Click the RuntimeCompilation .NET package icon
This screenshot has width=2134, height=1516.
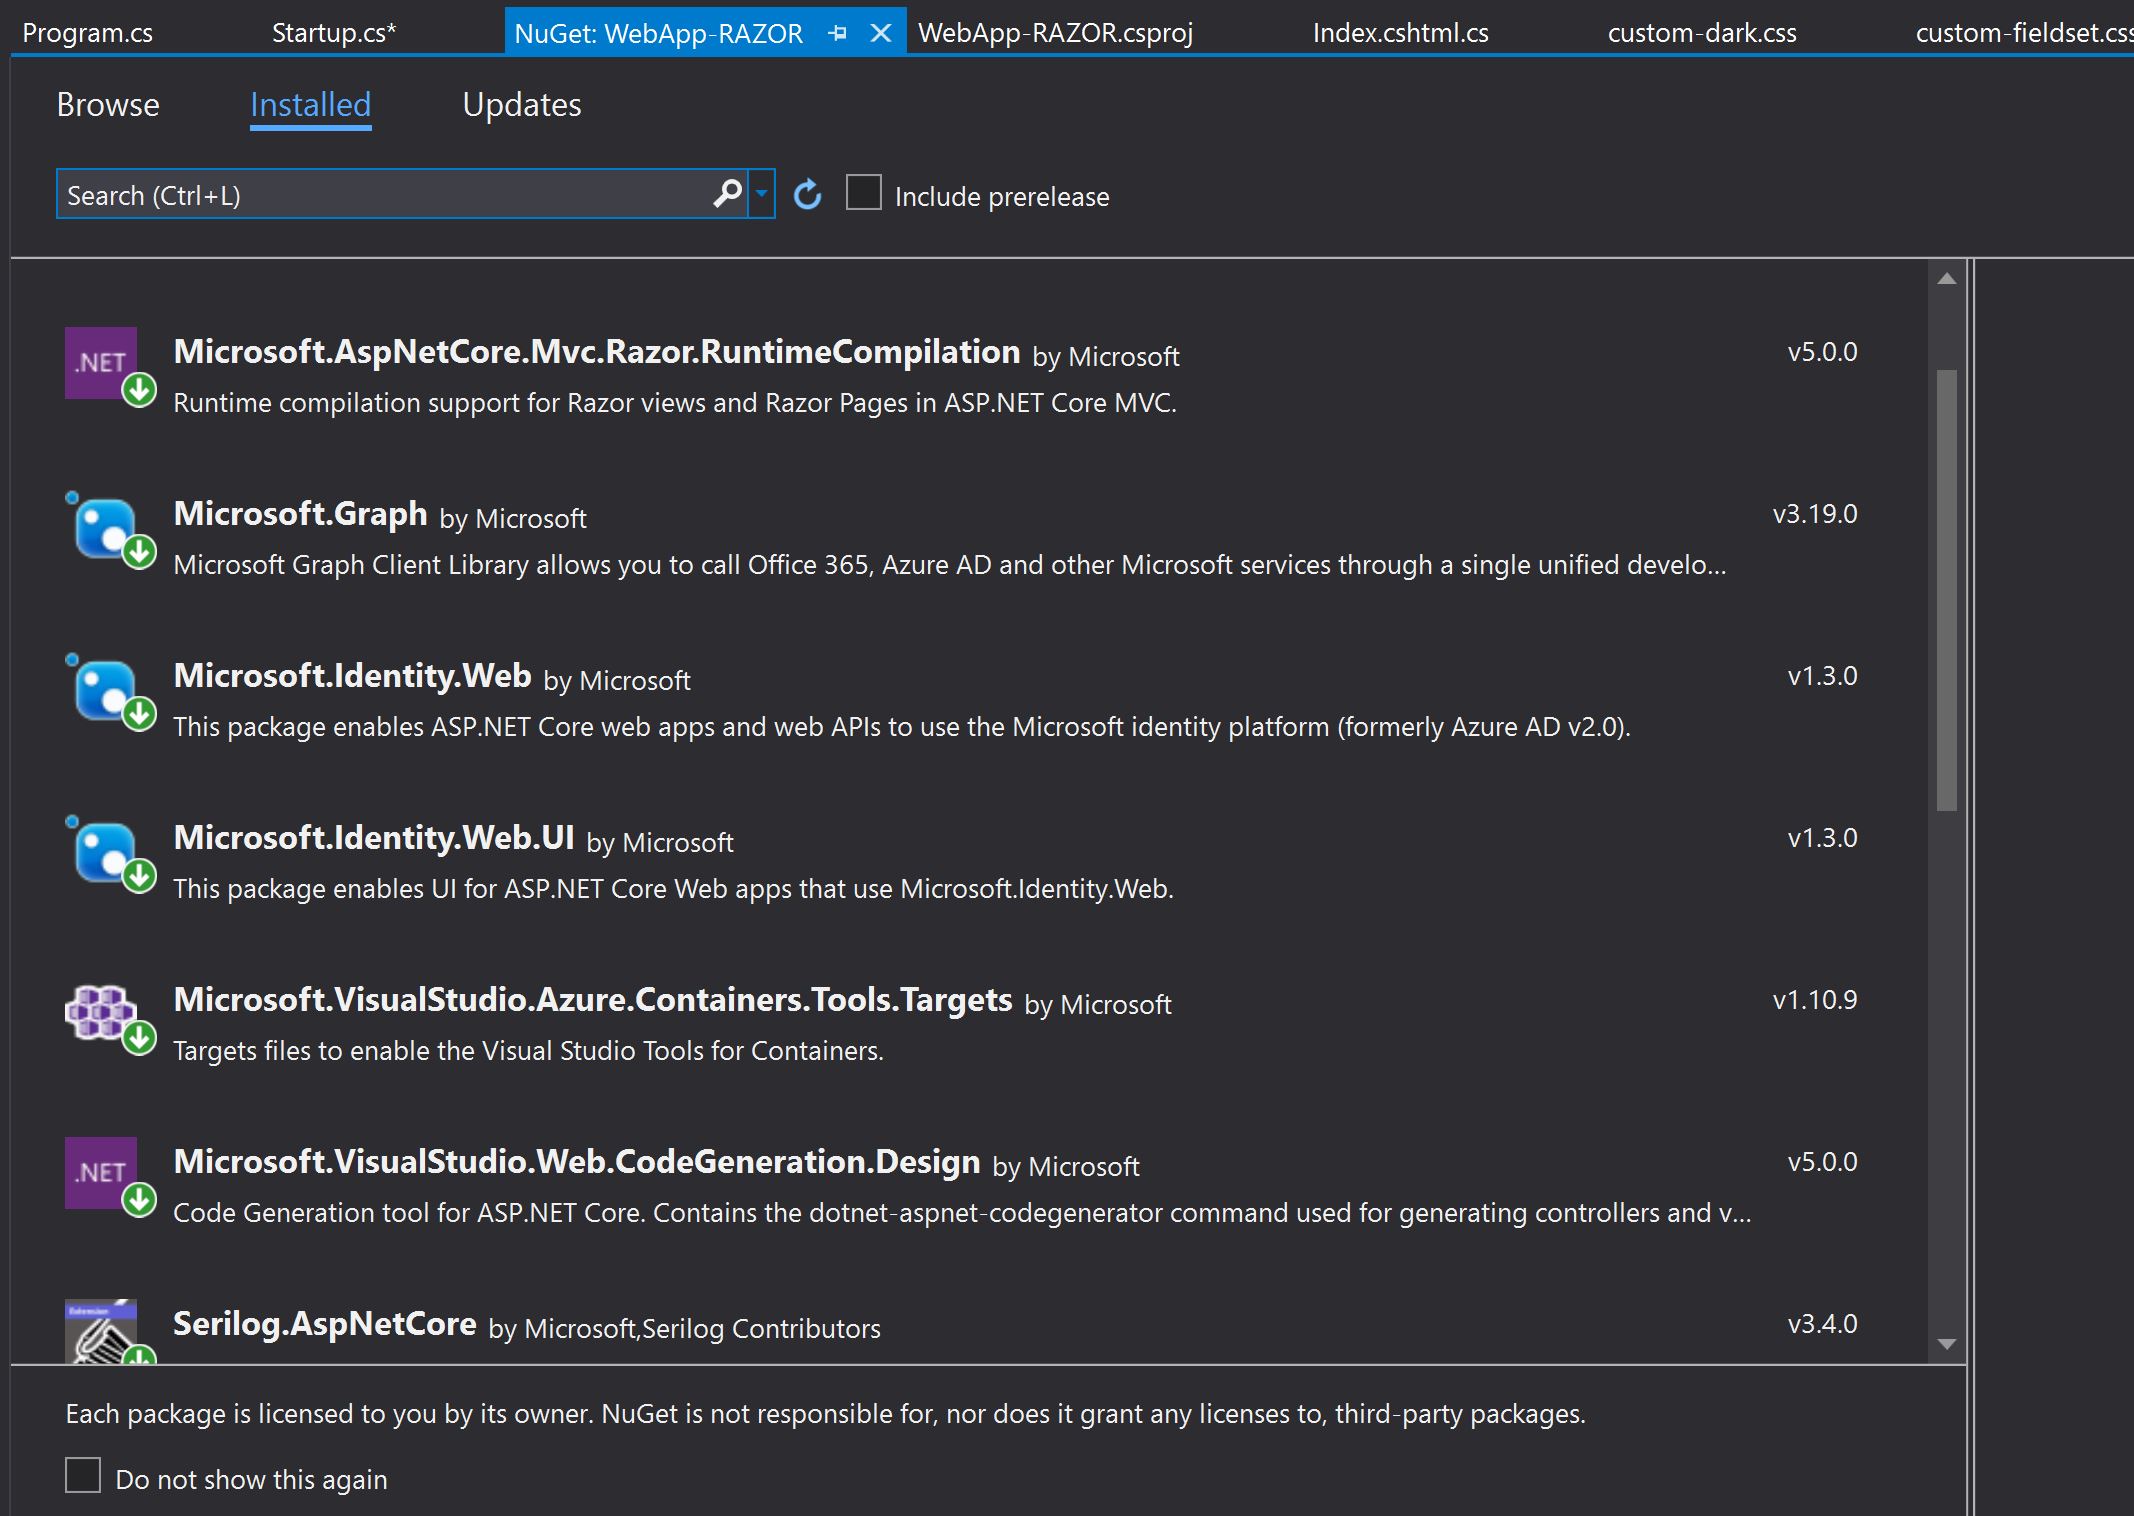[x=102, y=363]
